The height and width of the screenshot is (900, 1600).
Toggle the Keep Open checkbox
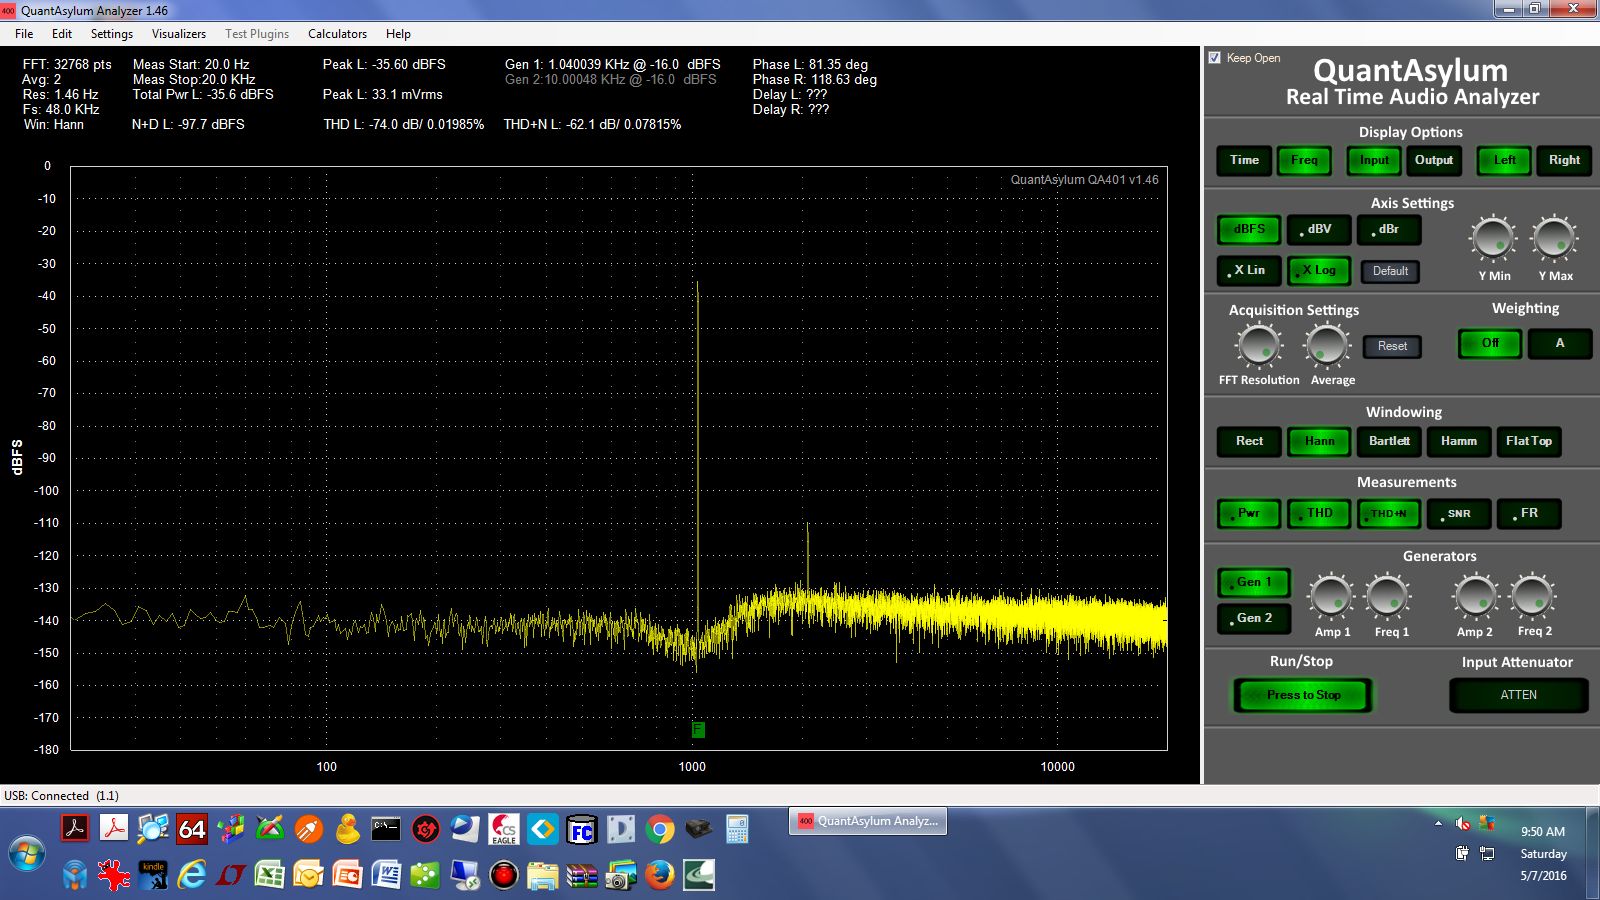[x=1215, y=58]
